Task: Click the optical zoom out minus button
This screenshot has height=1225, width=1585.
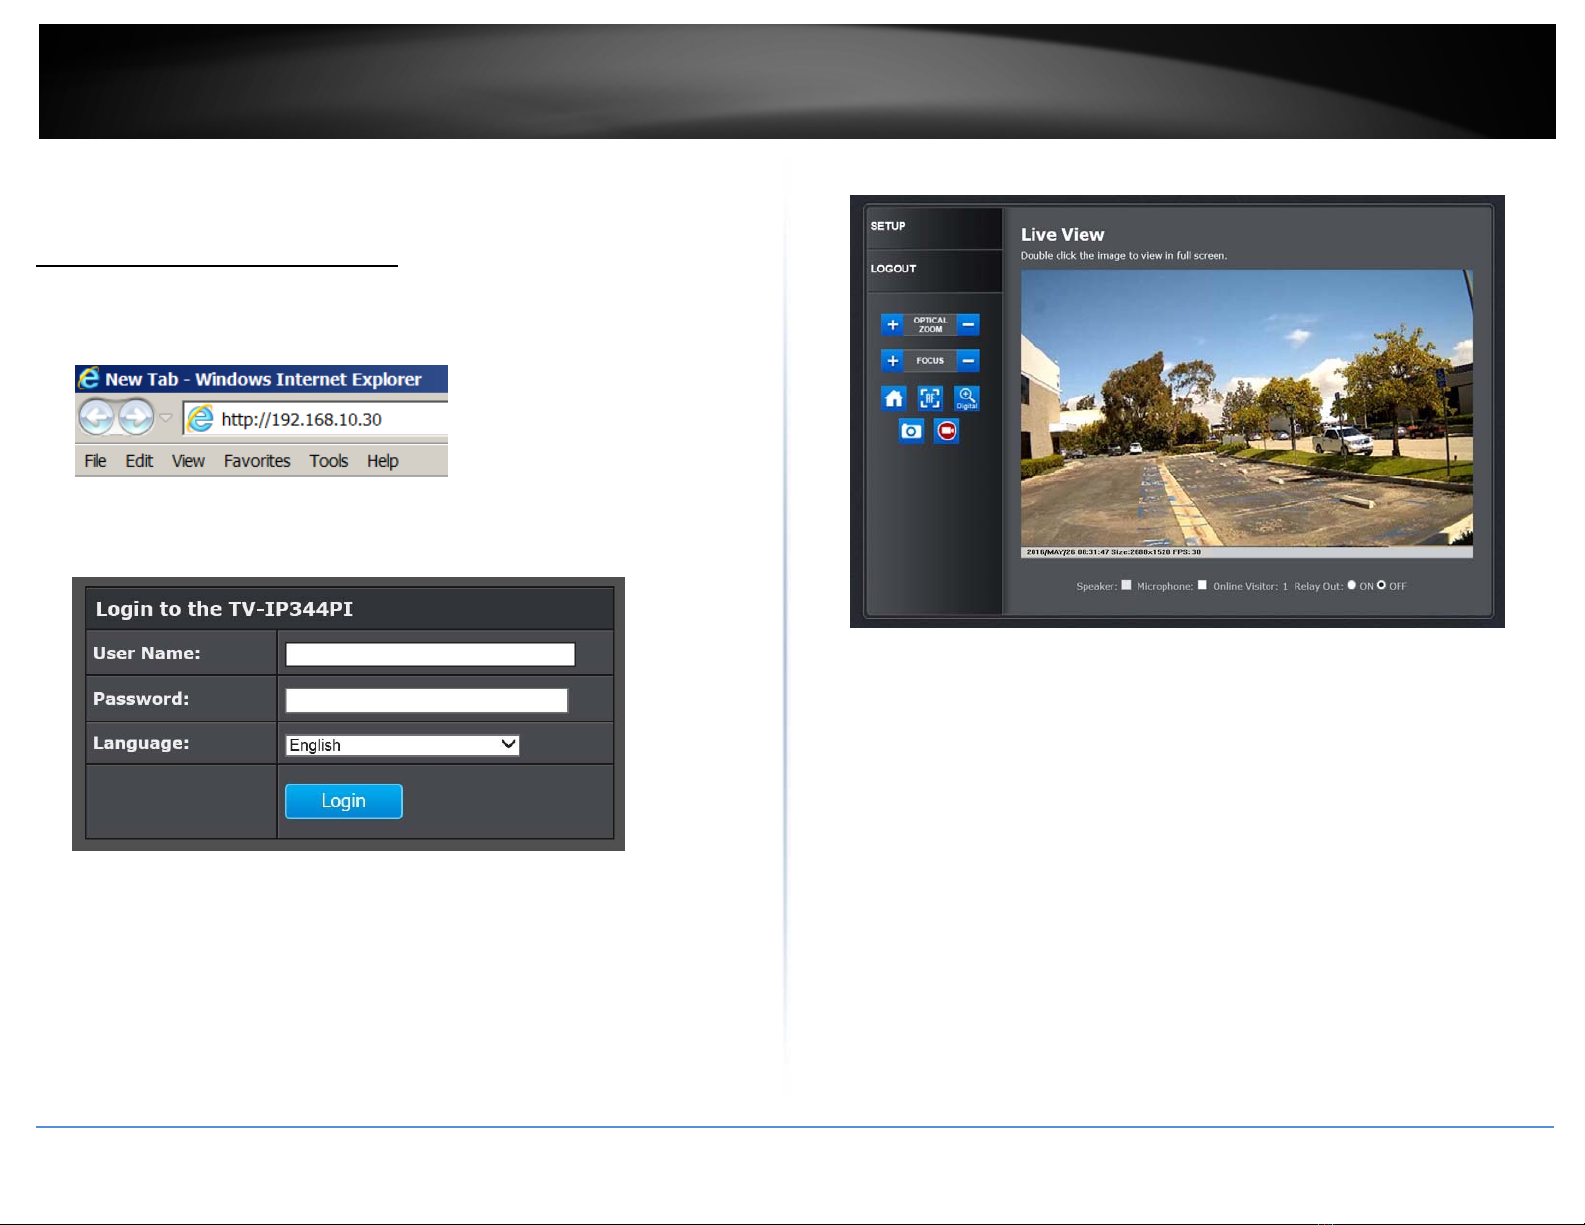Action: [968, 325]
